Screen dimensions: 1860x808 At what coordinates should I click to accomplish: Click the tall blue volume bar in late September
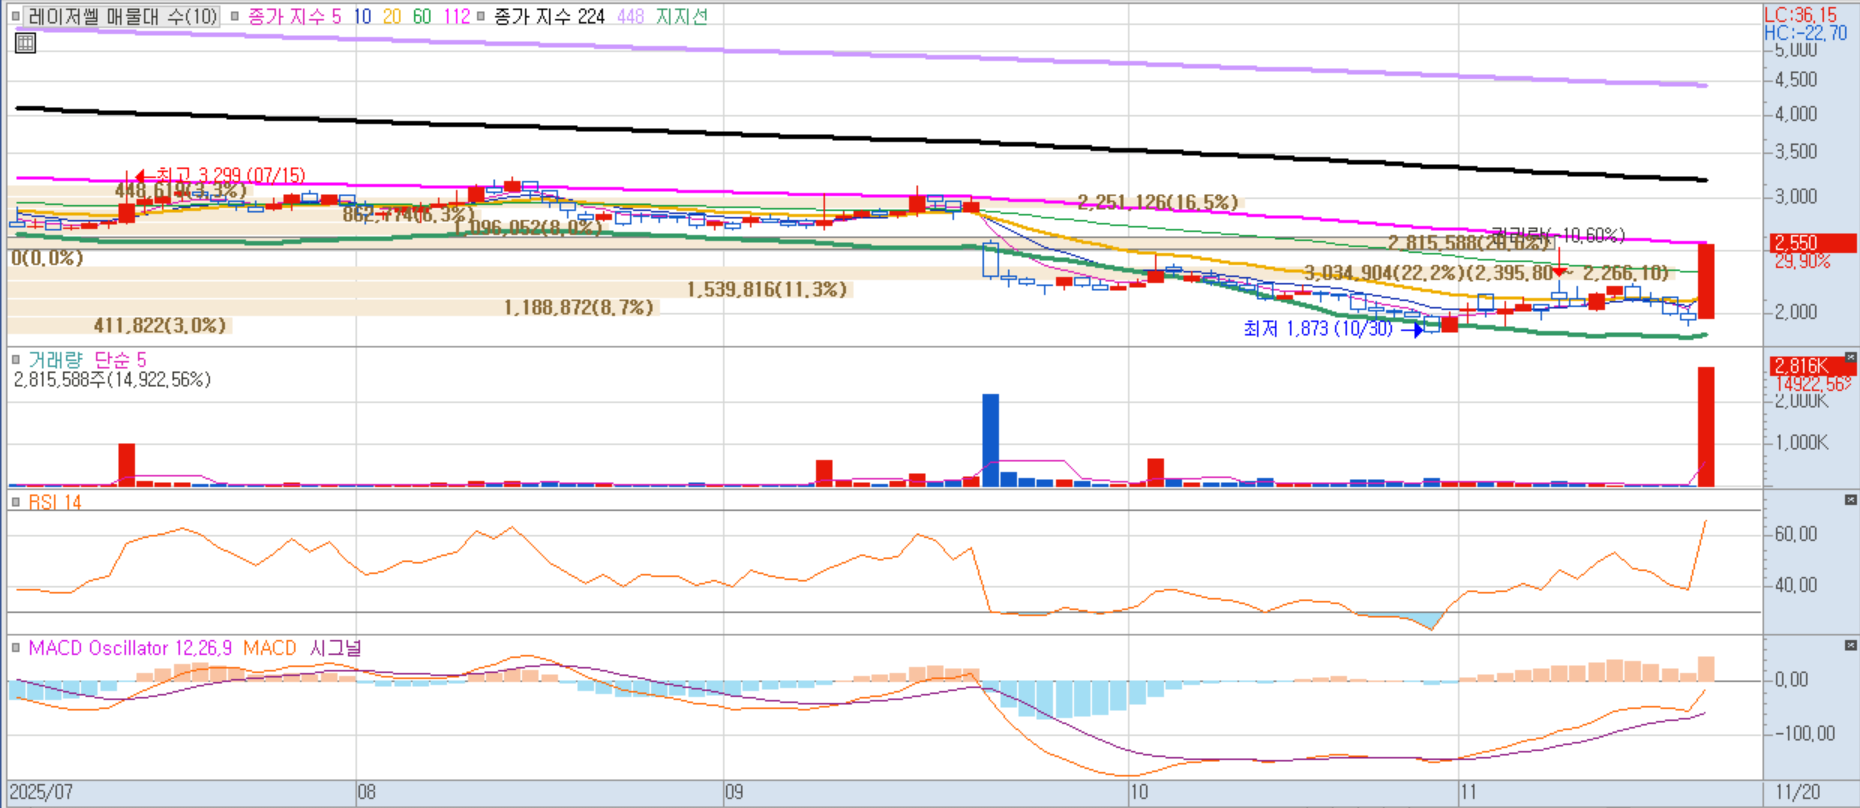[990, 440]
